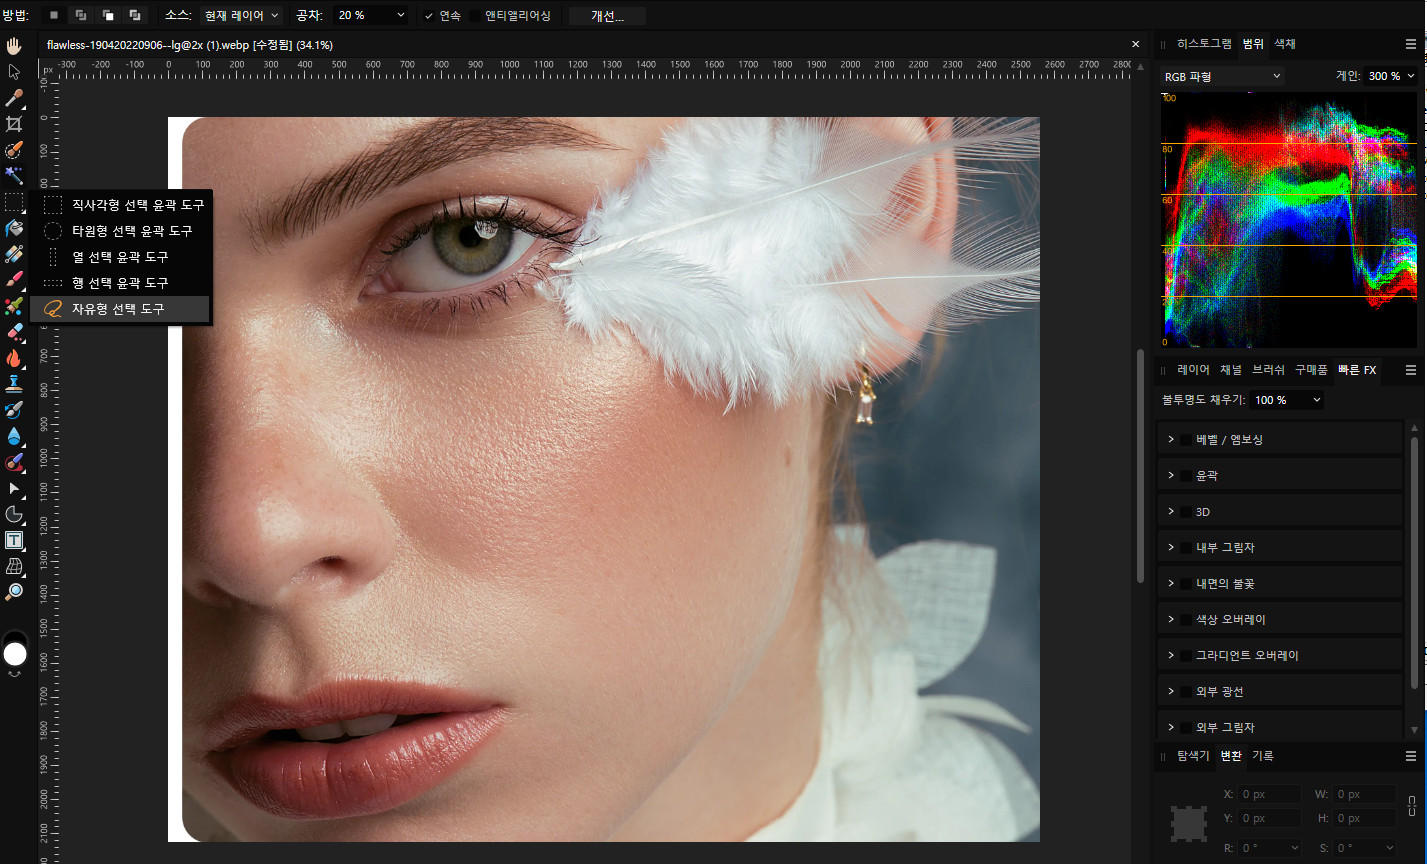
Task: Choose 열 선택 윤곽 도구 from flyout
Action: (x=121, y=257)
